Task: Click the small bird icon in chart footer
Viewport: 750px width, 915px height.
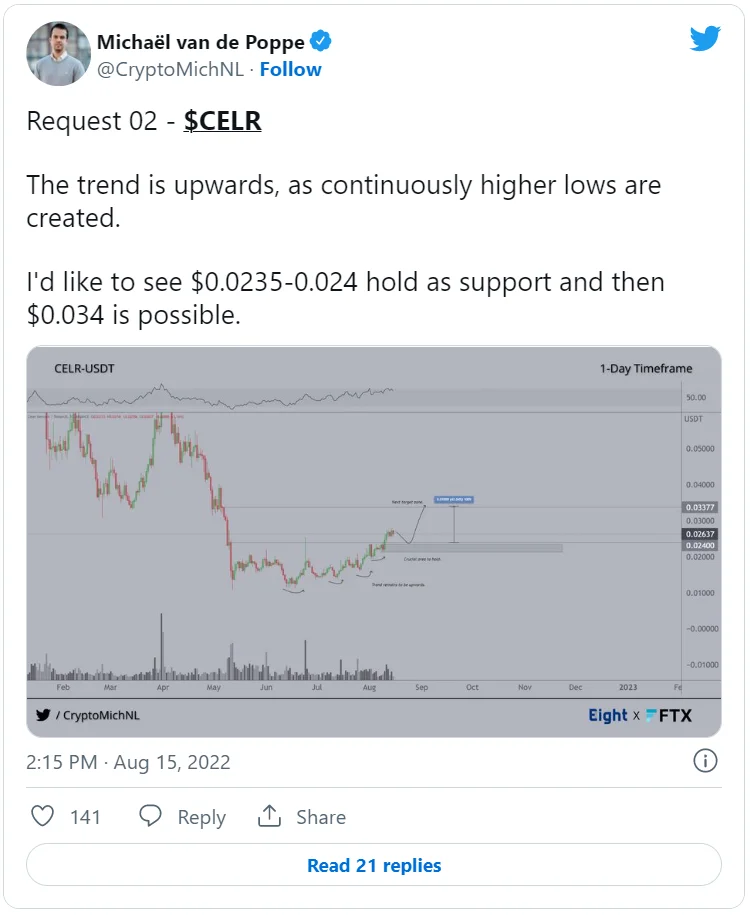Action: (43, 715)
